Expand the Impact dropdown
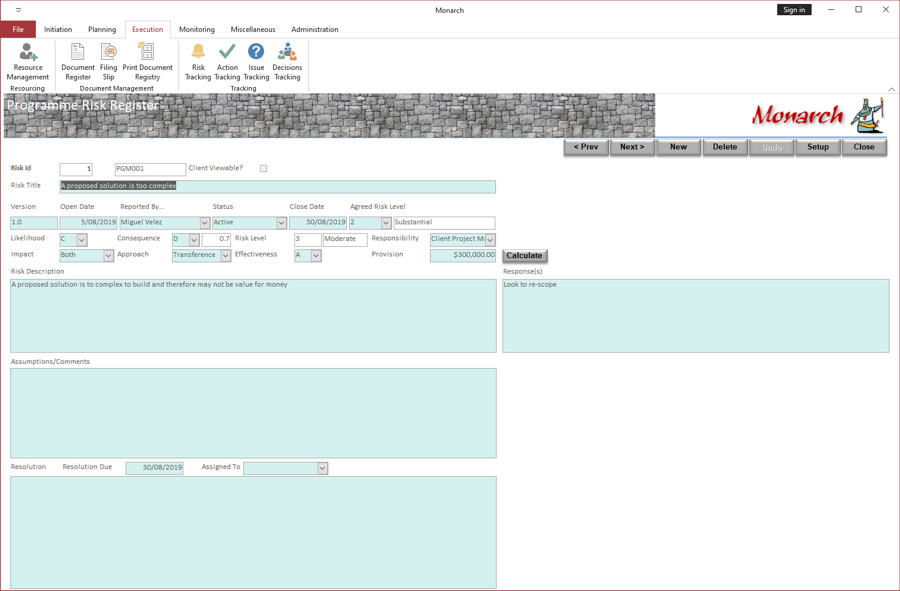The width and height of the screenshot is (900, 591). (x=108, y=255)
